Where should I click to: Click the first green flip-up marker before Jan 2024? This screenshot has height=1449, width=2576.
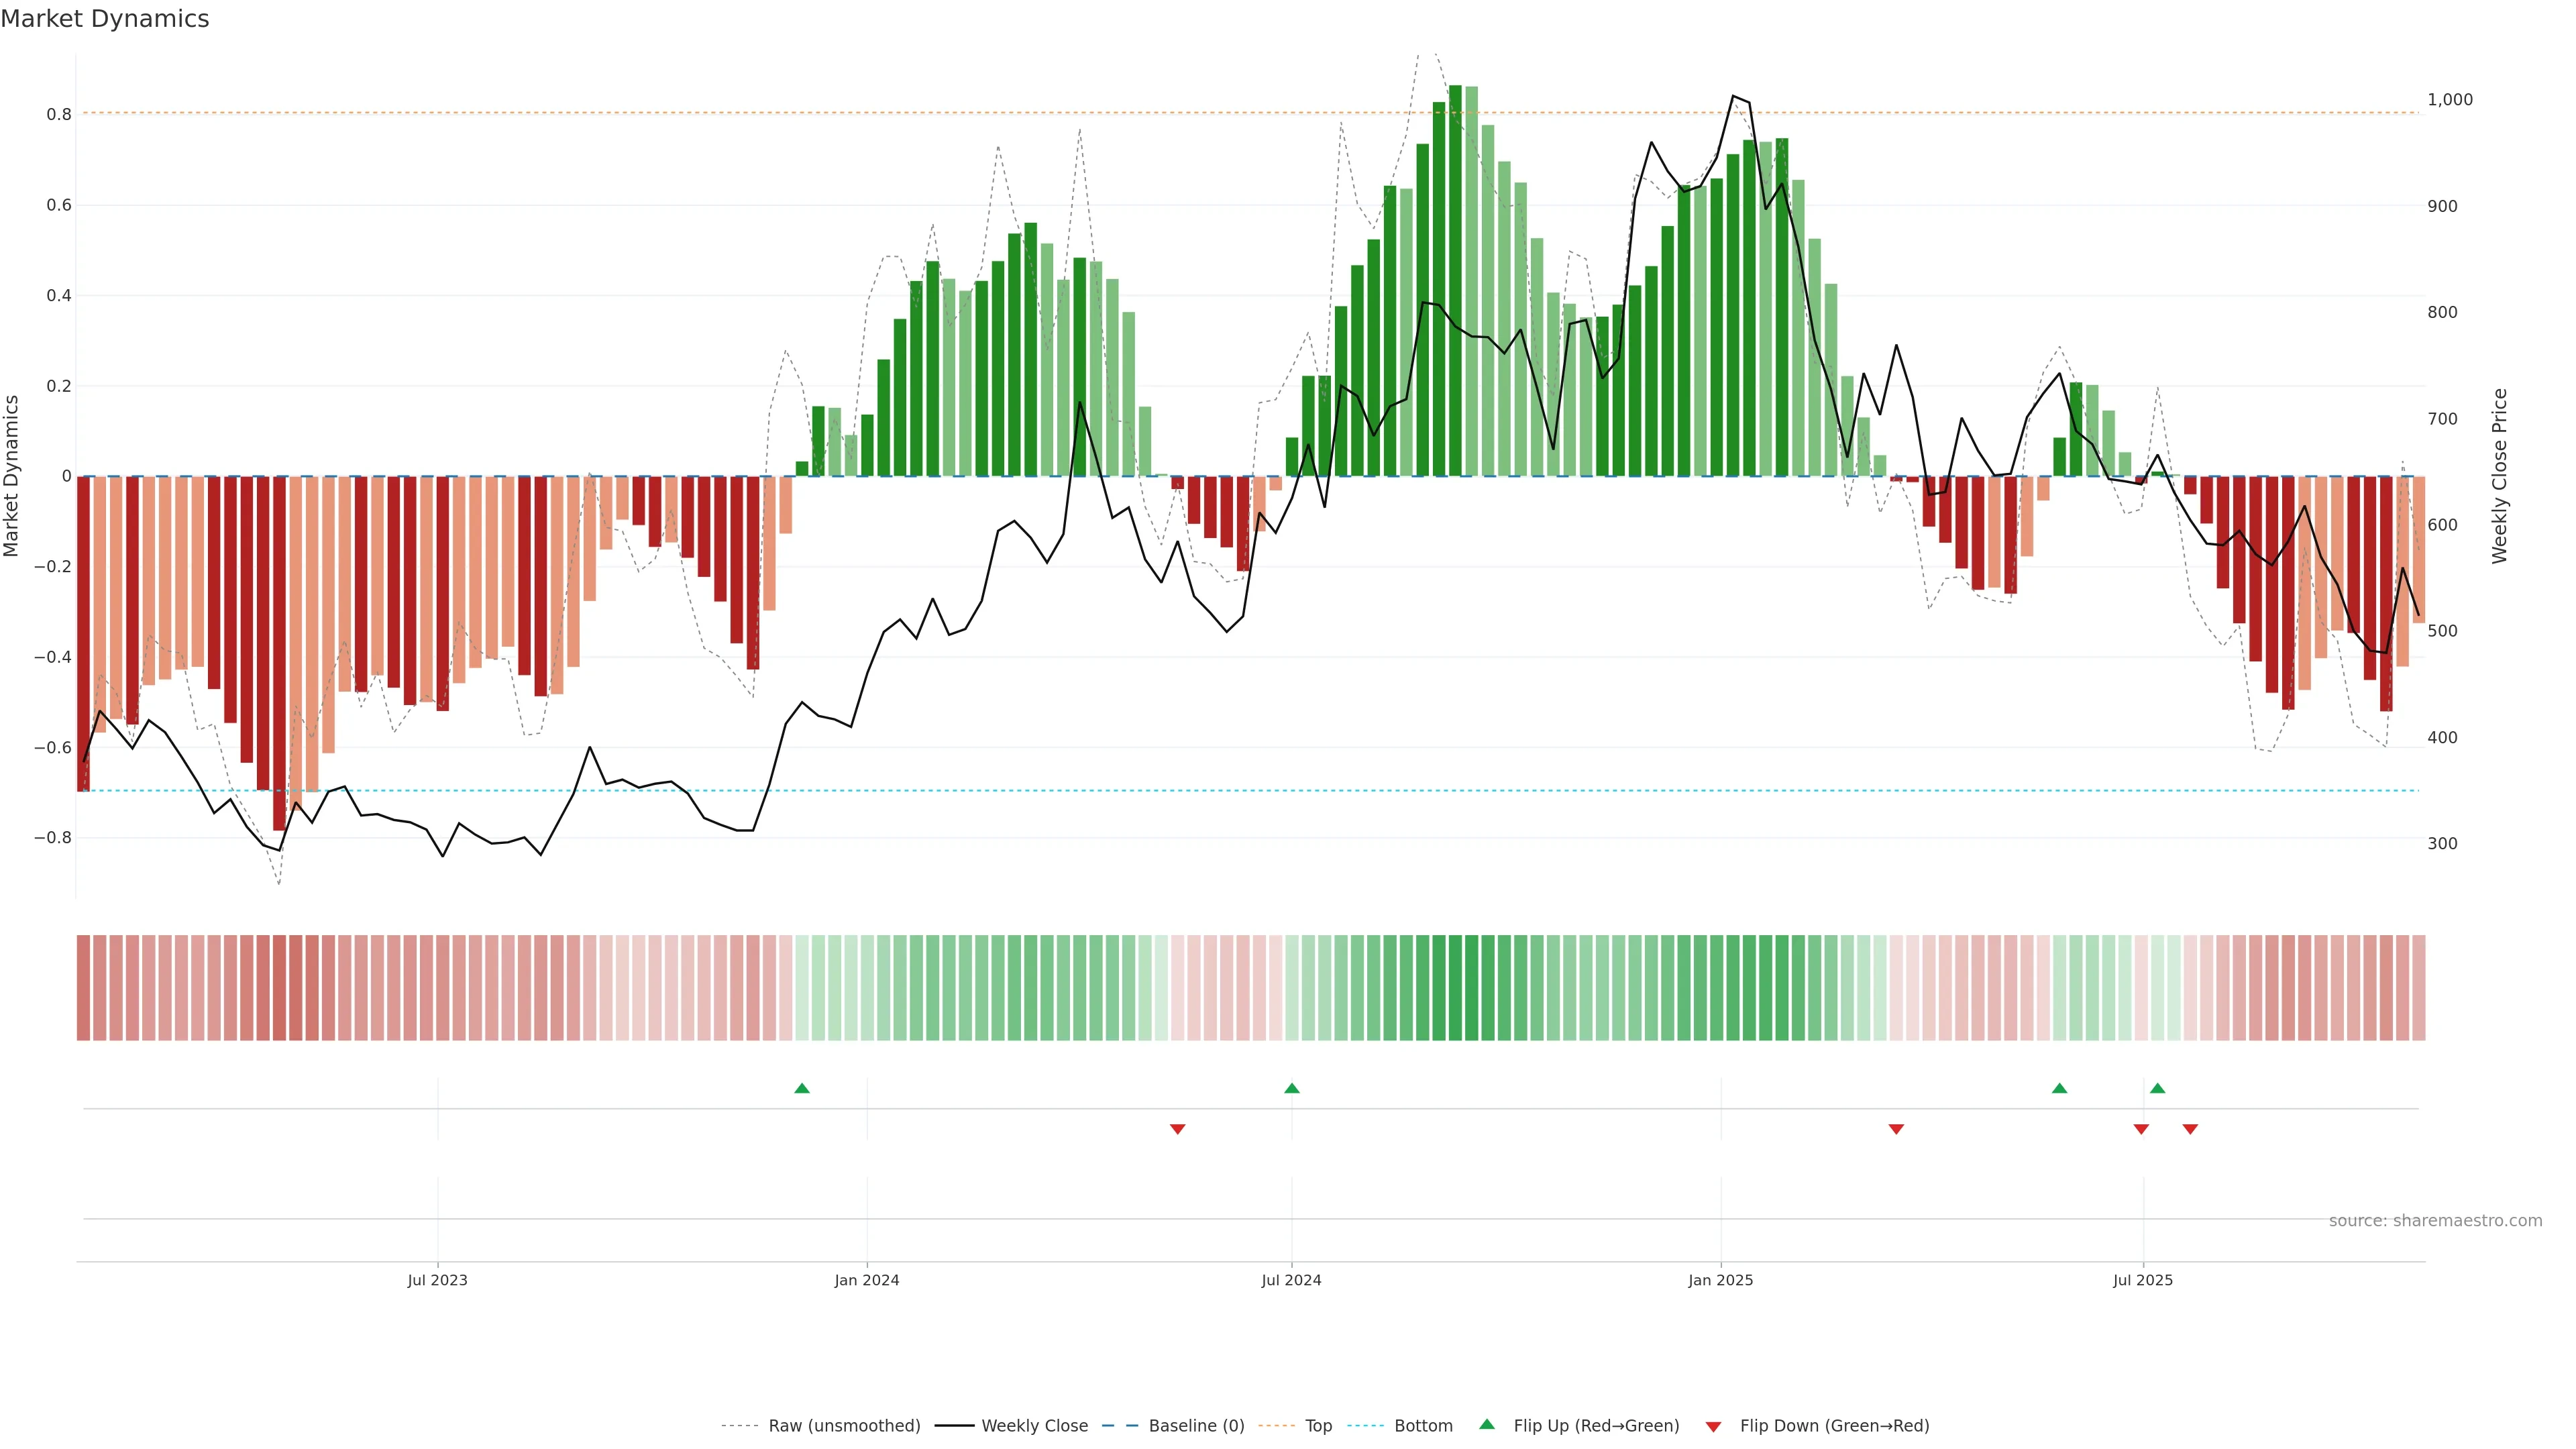(801, 1088)
